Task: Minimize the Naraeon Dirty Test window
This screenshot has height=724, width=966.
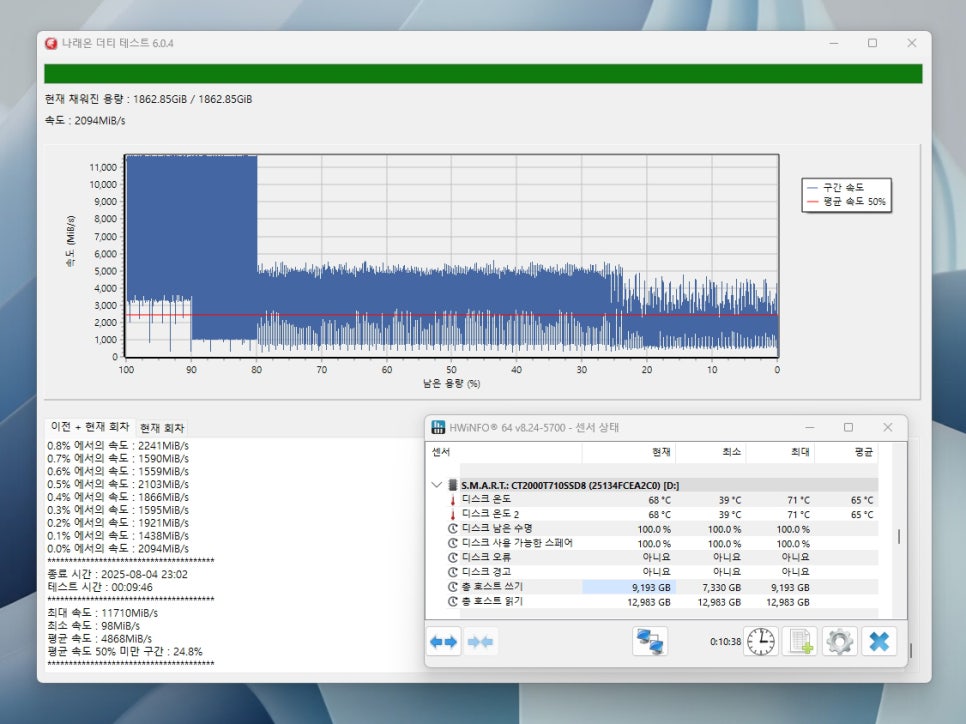Action: pos(834,43)
